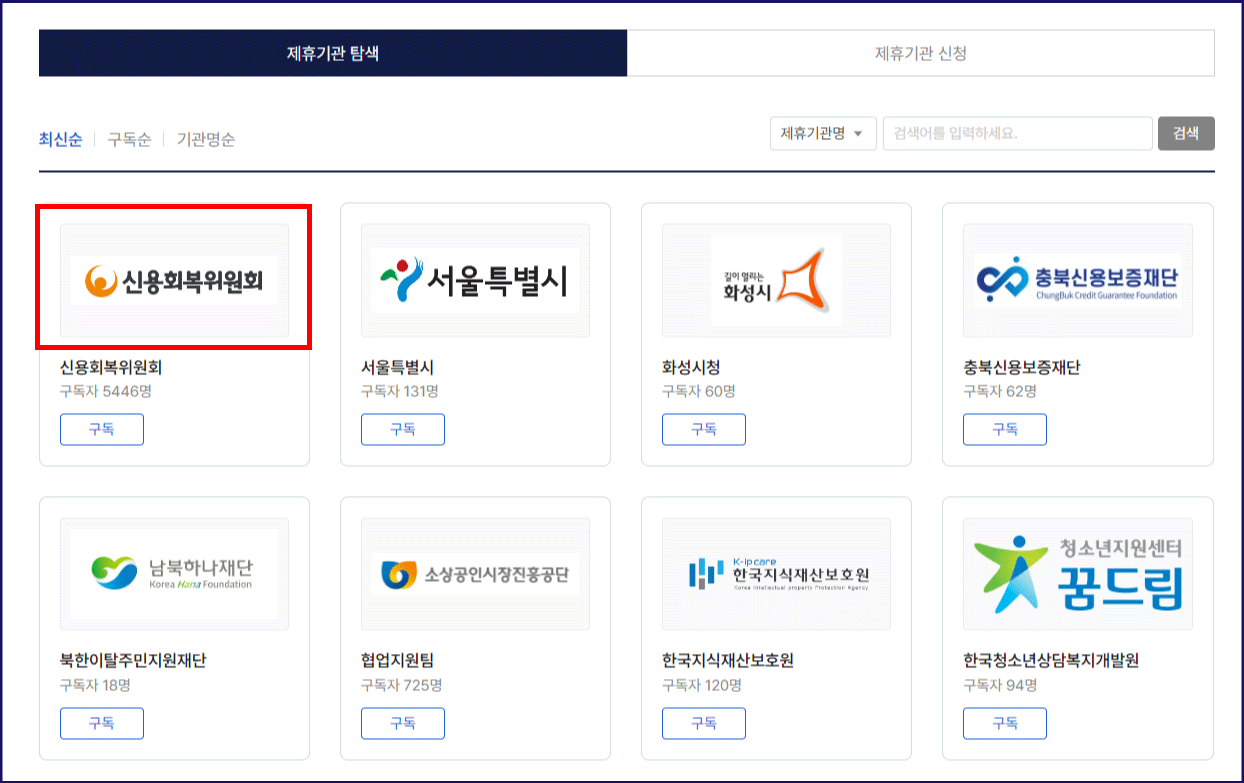Image resolution: width=1244 pixels, height=783 pixels.
Task: Click the 서울특별시 organization name text
Action: point(397,367)
